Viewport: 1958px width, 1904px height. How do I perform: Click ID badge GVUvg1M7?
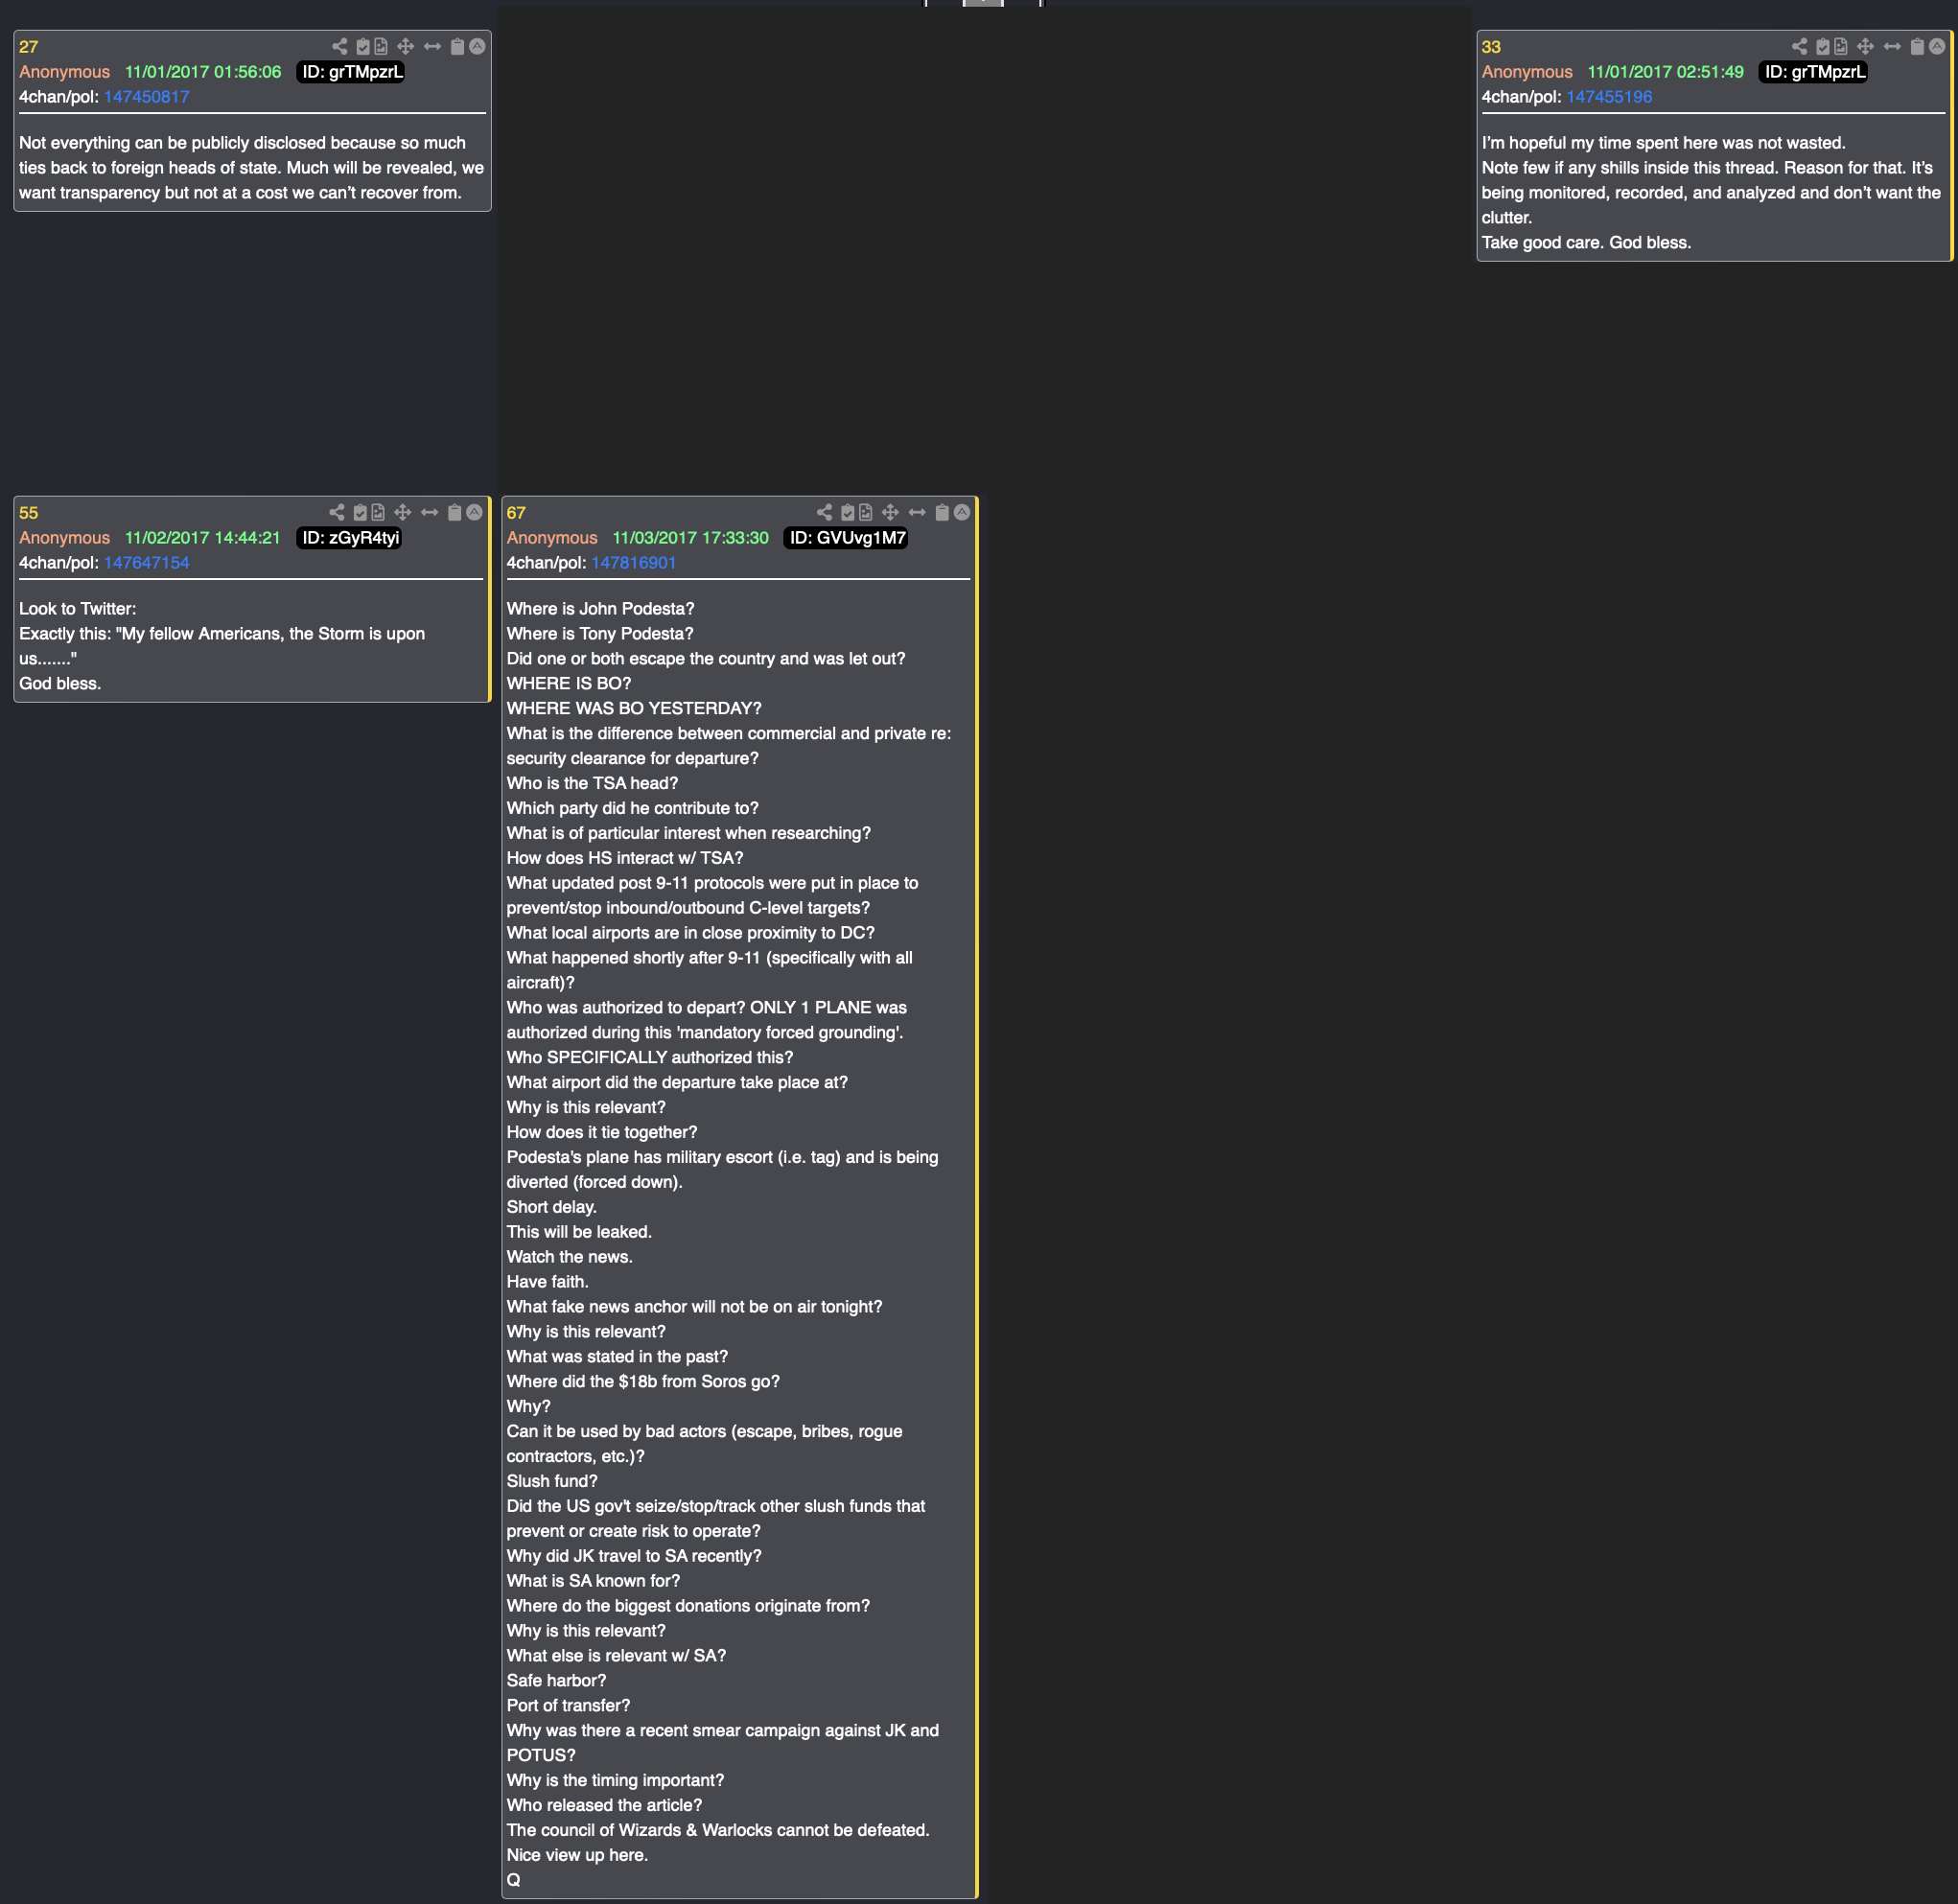pos(847,538)
